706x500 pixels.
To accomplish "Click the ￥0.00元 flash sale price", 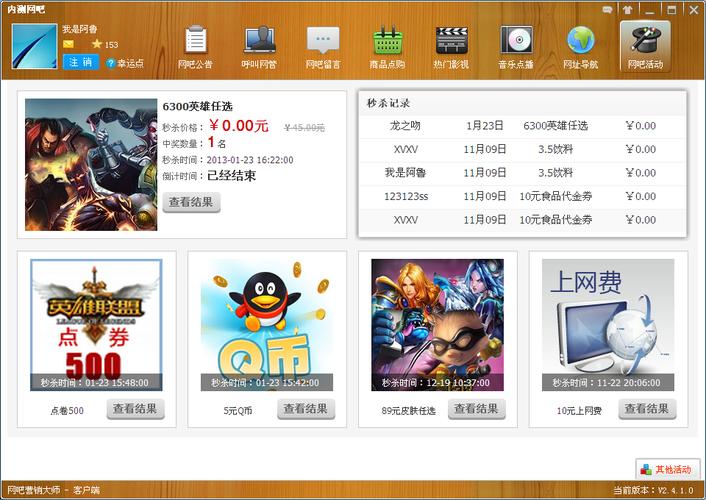I will pyautogui.click(x=239, y=126).
